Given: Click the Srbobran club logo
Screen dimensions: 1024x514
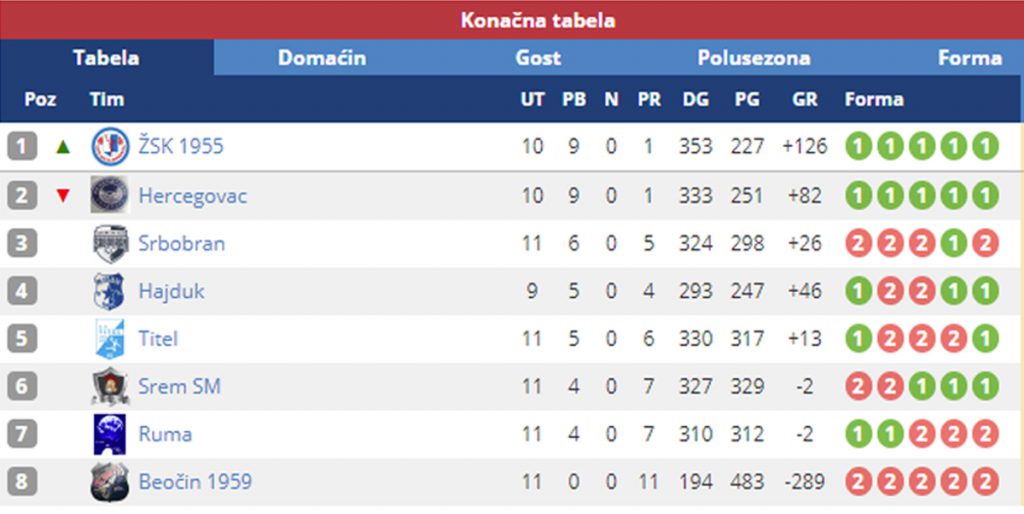Looking at the screenshot, I should point(110,243).
